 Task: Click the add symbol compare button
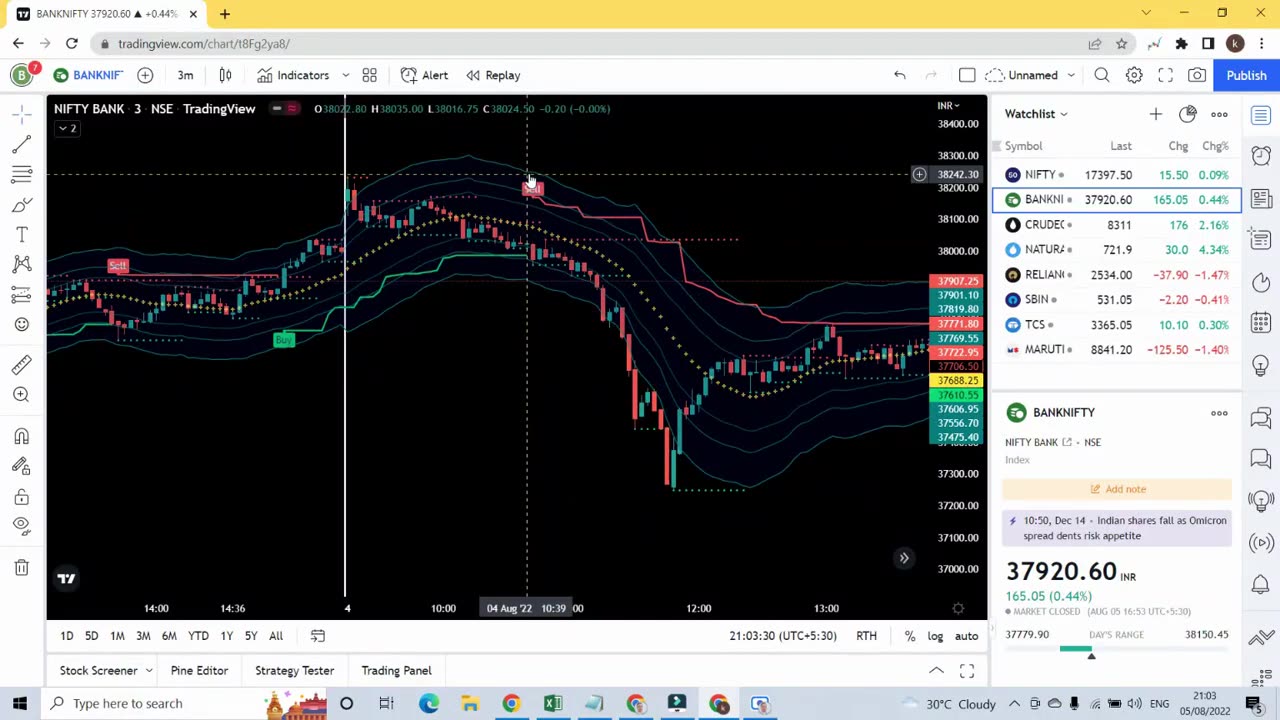(x=145, y=75)
